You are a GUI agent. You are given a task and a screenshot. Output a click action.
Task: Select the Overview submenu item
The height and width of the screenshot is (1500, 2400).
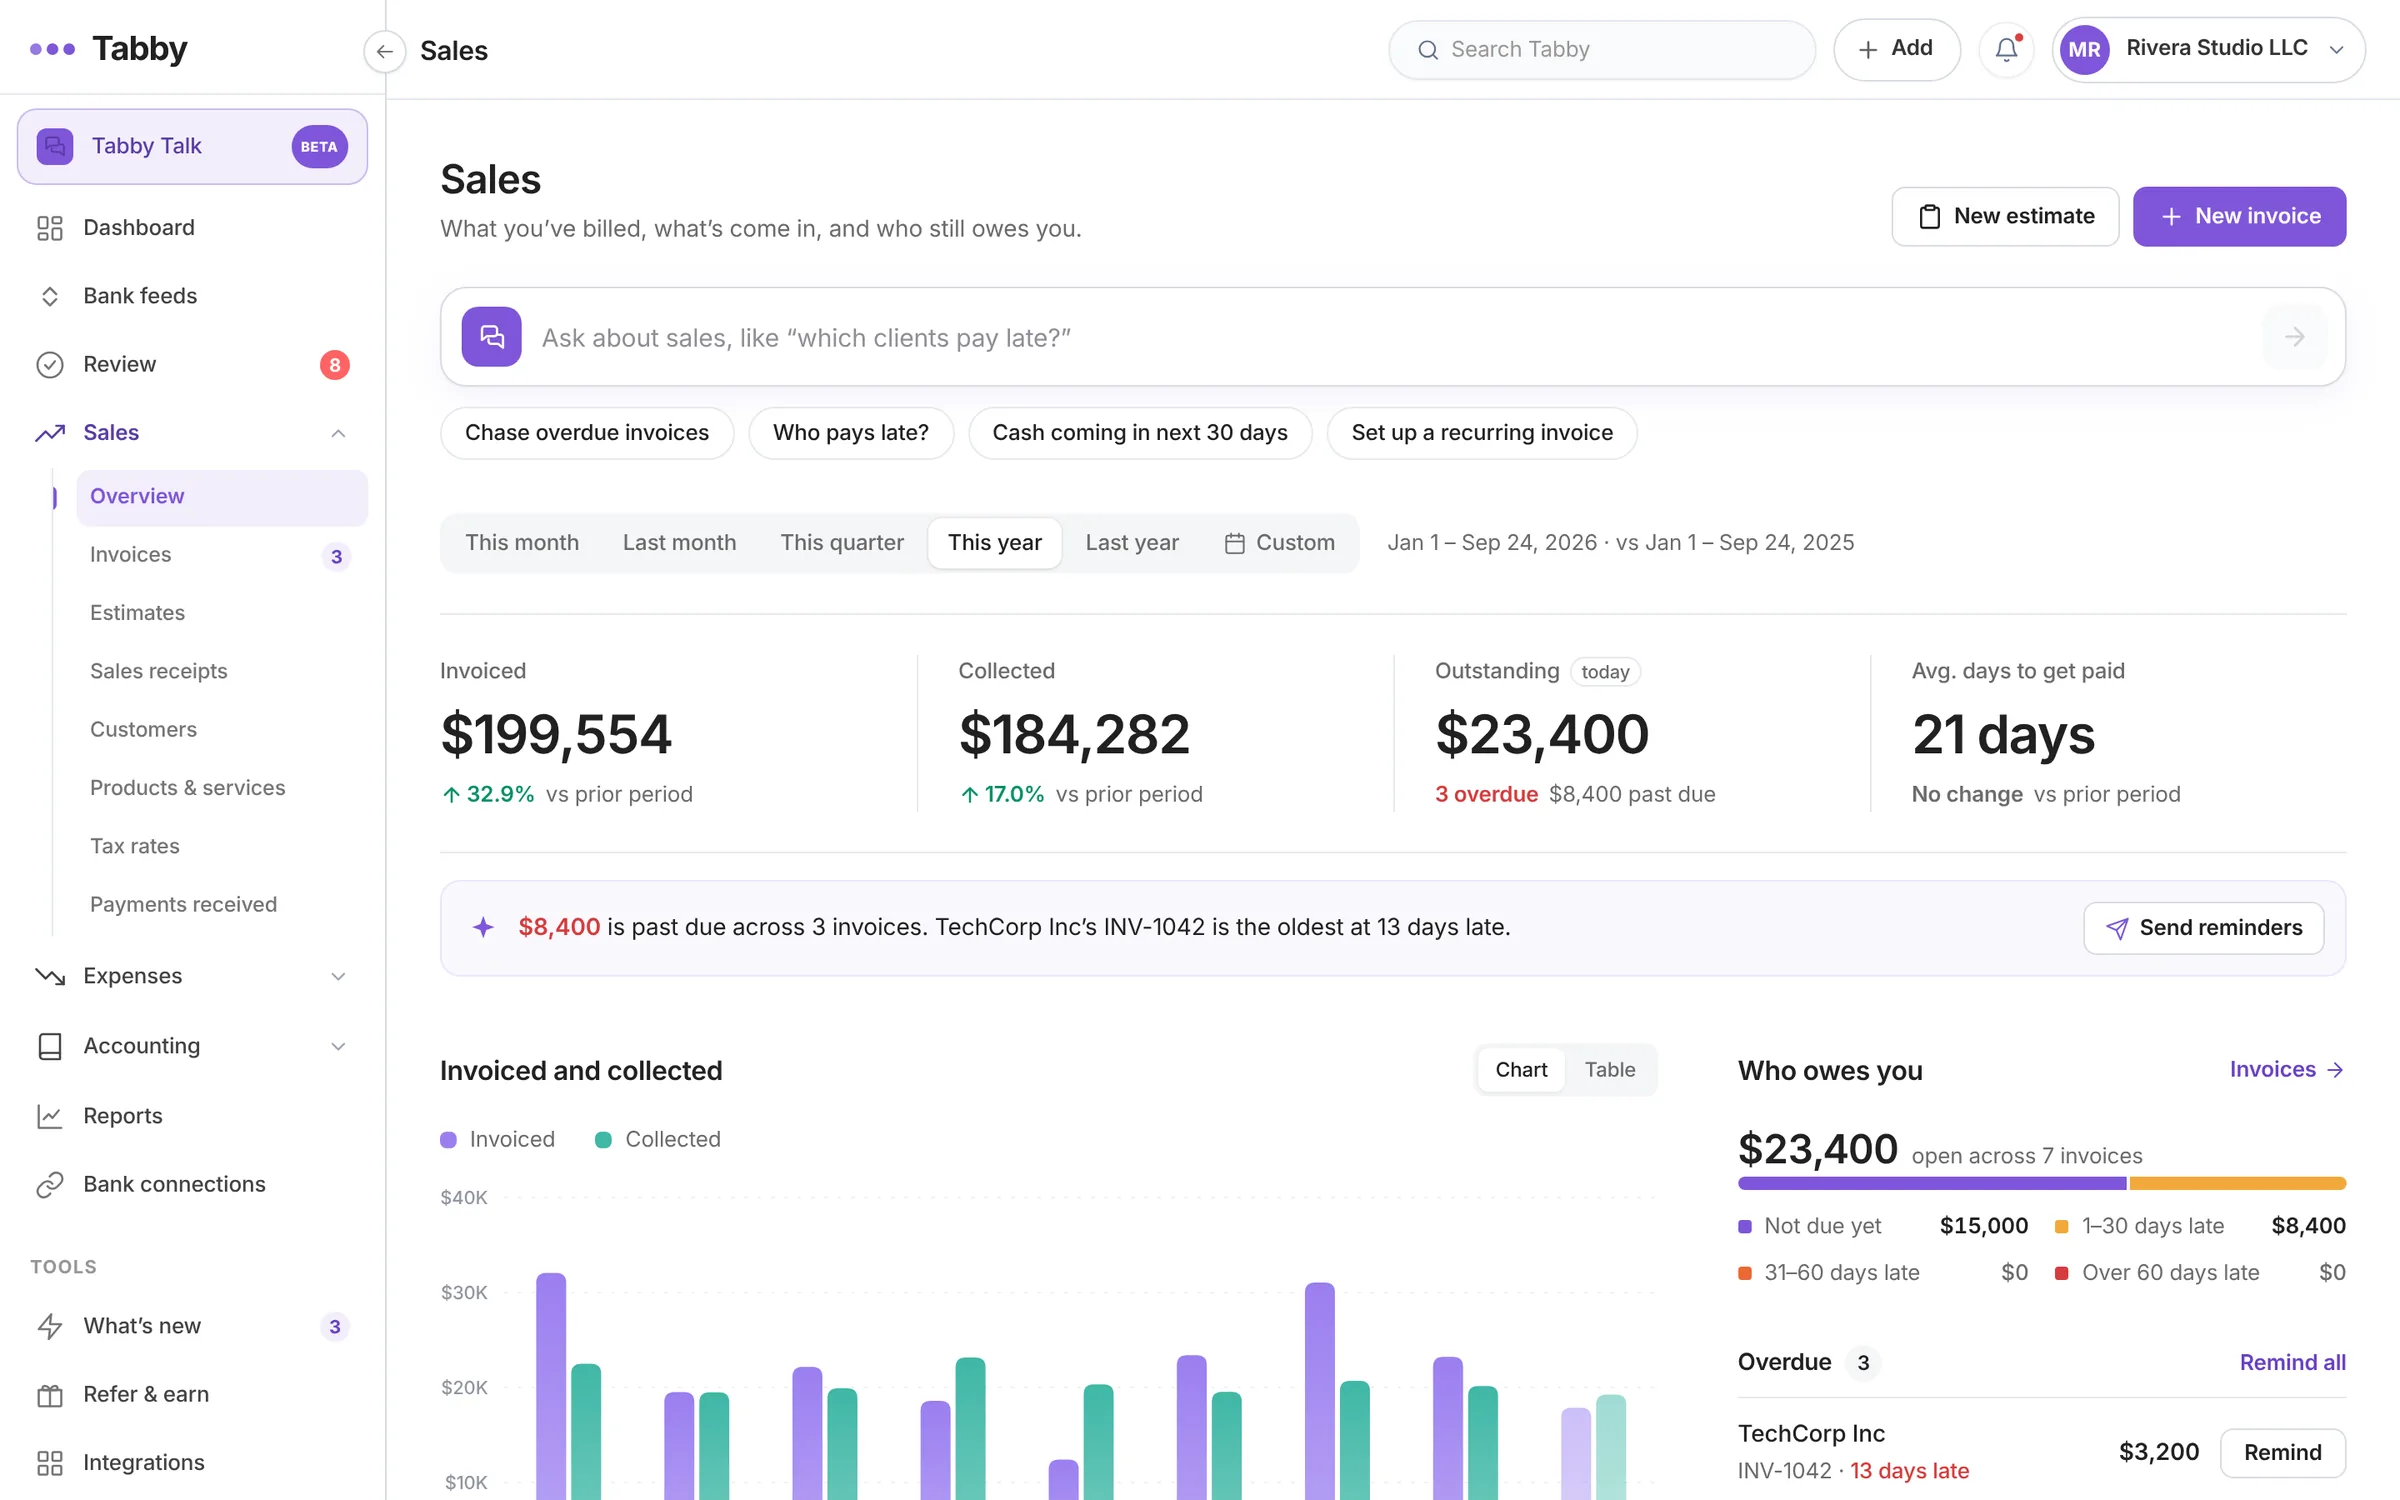[x=222, y=497]
